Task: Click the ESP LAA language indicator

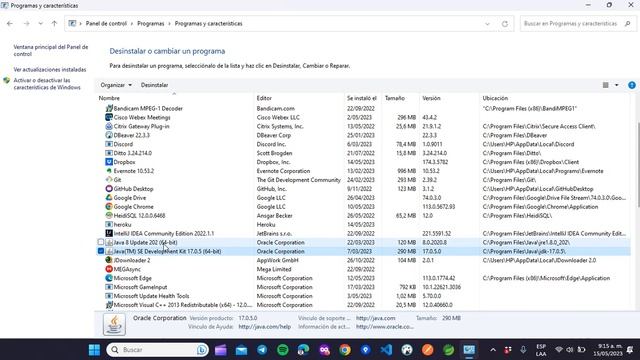Action: pos(541,350)
